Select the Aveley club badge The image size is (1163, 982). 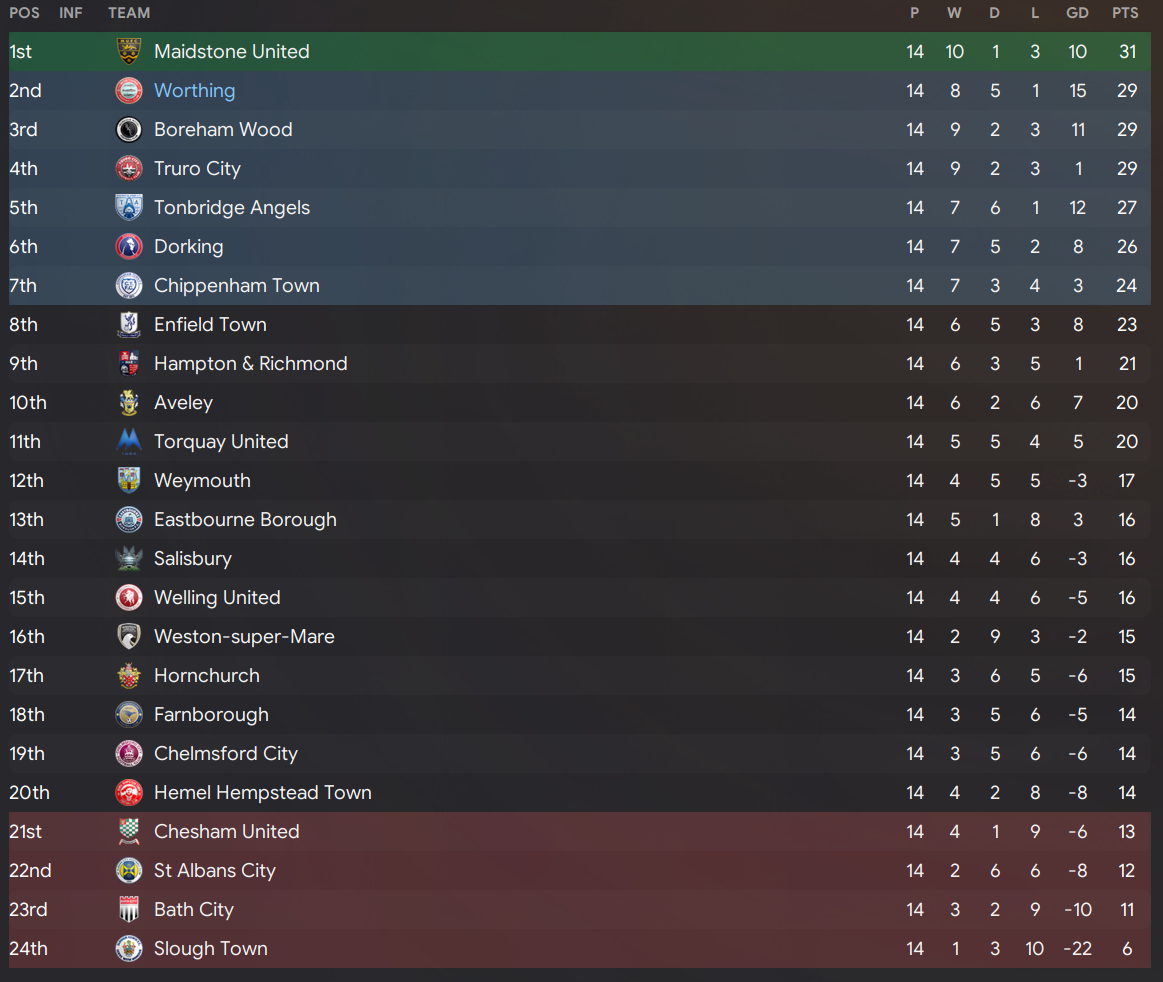pyautogui.click(x=129, y=403)
